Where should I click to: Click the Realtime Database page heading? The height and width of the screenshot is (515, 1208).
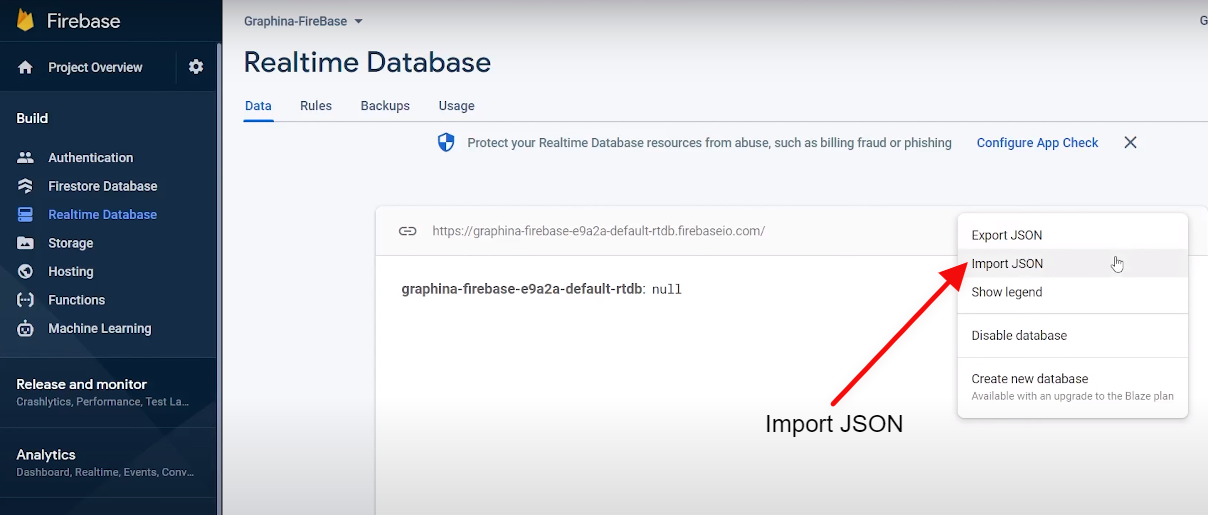367,62
